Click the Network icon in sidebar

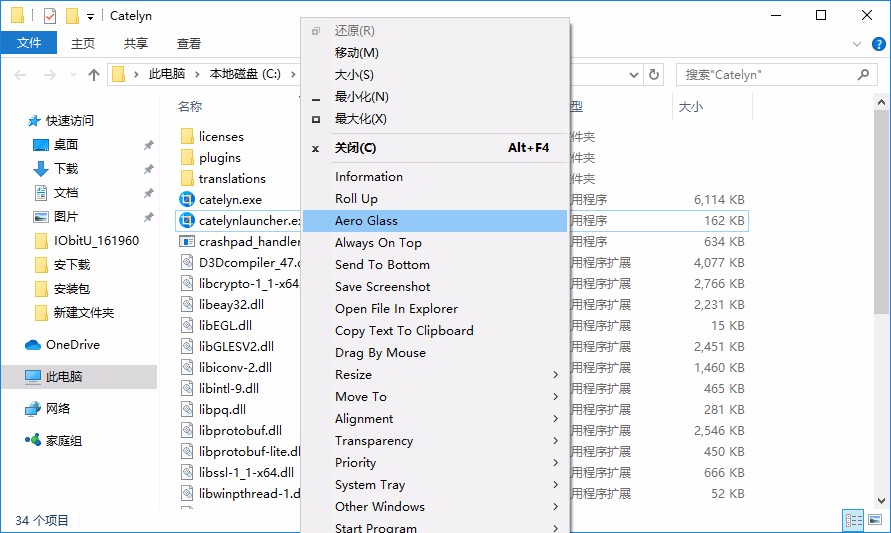[33, 409]
